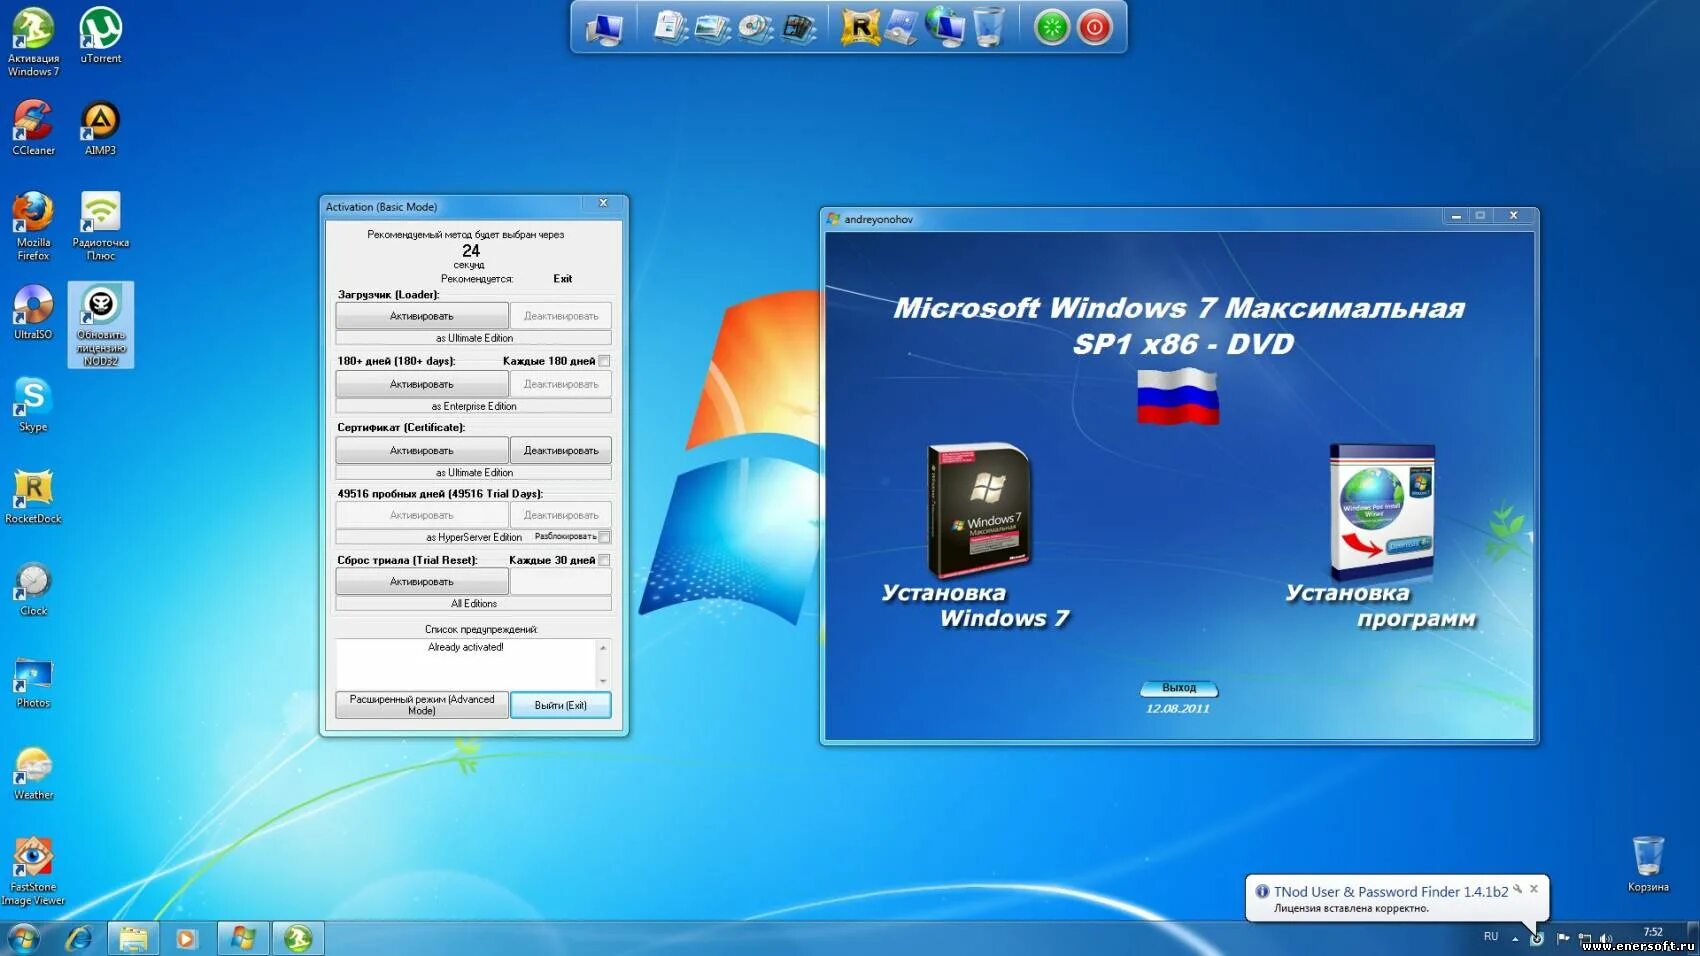Screen dimensions: 1700x956
Task: Click as Enterprise Edition button
Action: (474, 406)
